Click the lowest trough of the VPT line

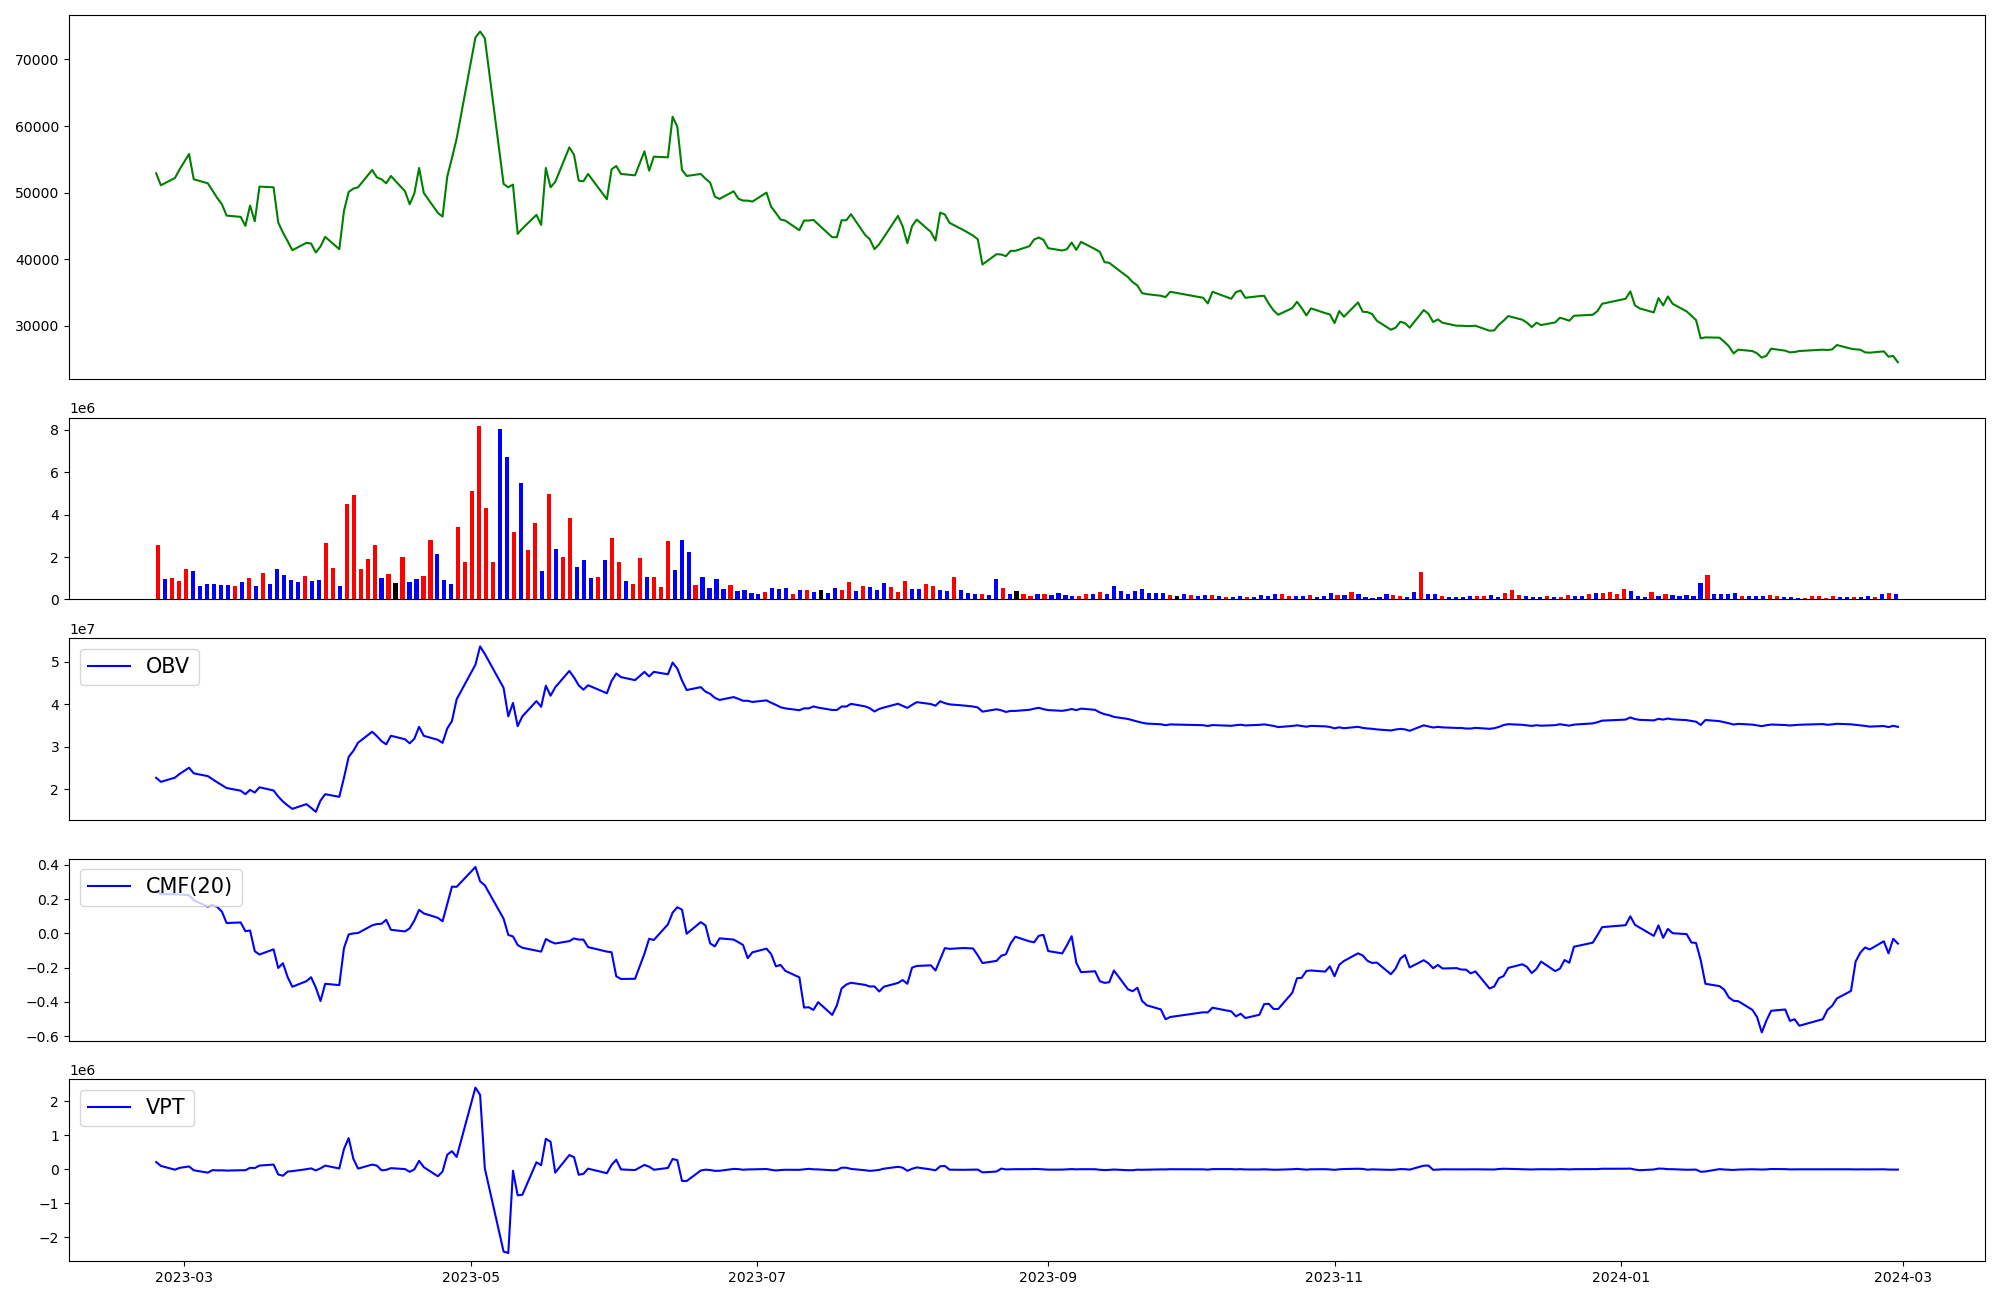point(508,1252)
